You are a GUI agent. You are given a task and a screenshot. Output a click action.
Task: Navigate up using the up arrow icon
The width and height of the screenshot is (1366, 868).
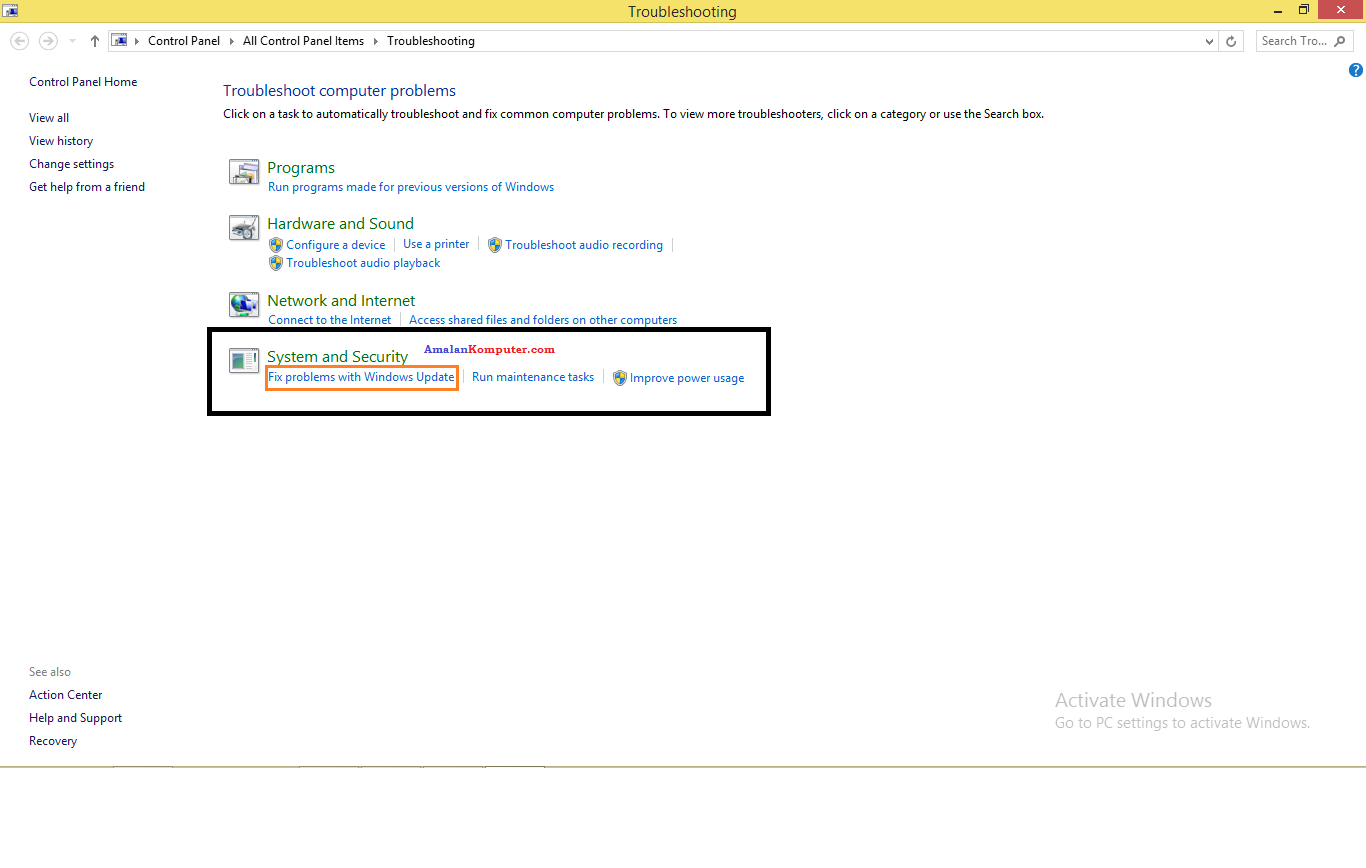tap(94, 41)
